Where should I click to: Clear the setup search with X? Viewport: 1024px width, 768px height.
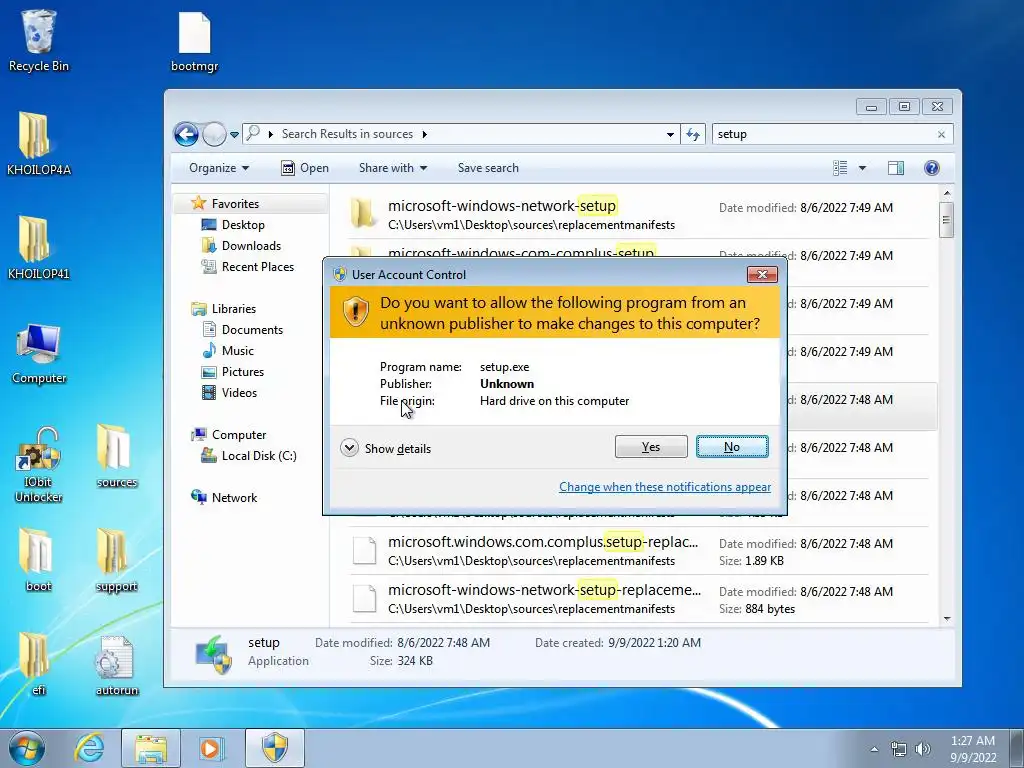[x=941, y=135]
